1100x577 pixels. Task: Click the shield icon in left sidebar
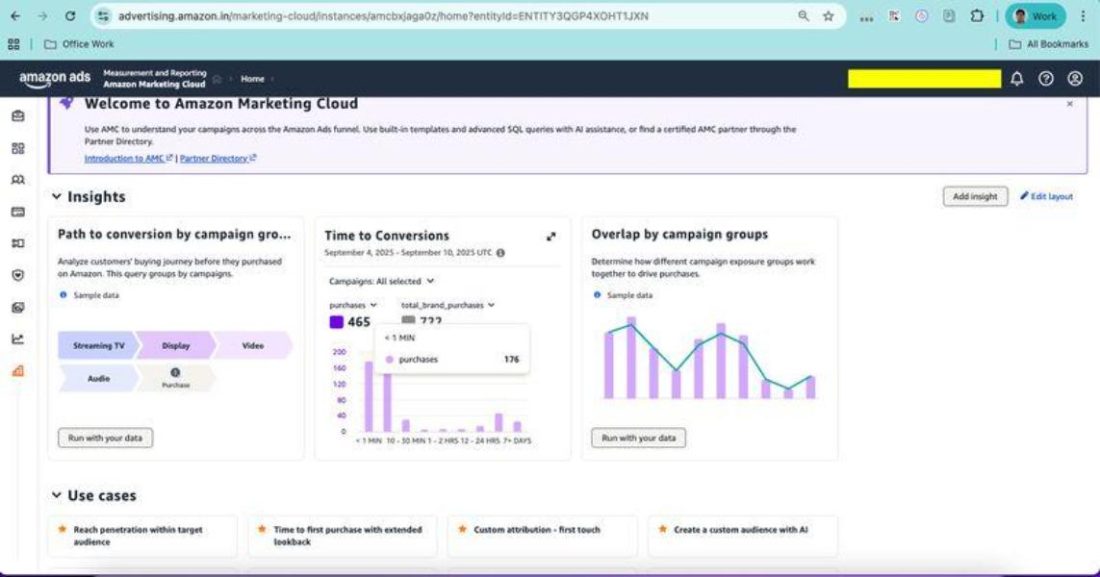click(18, 275)
